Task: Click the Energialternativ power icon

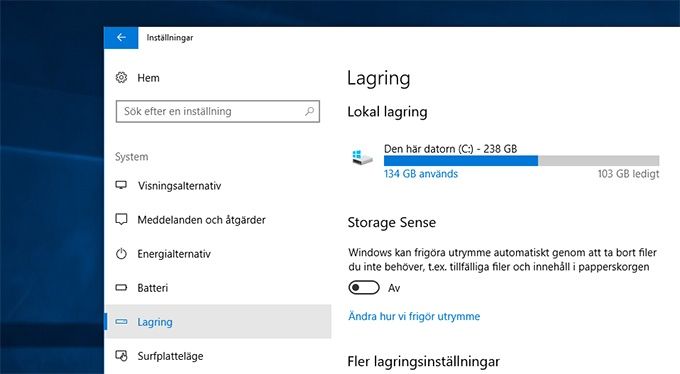Action: click(x=121, y=253)
